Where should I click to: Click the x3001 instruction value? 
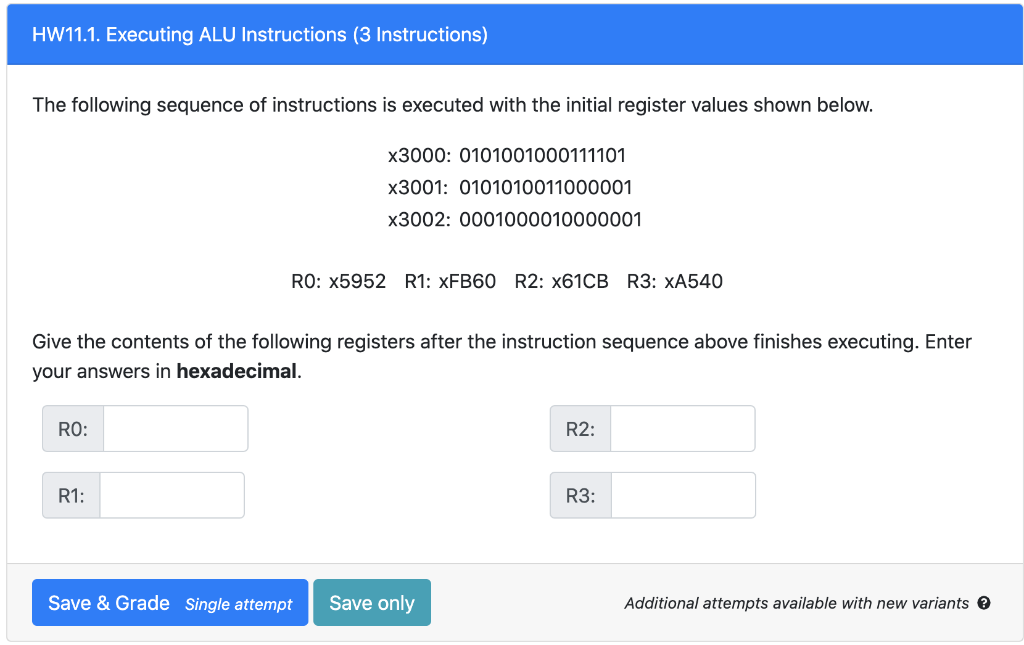click(x=548, y=187)
